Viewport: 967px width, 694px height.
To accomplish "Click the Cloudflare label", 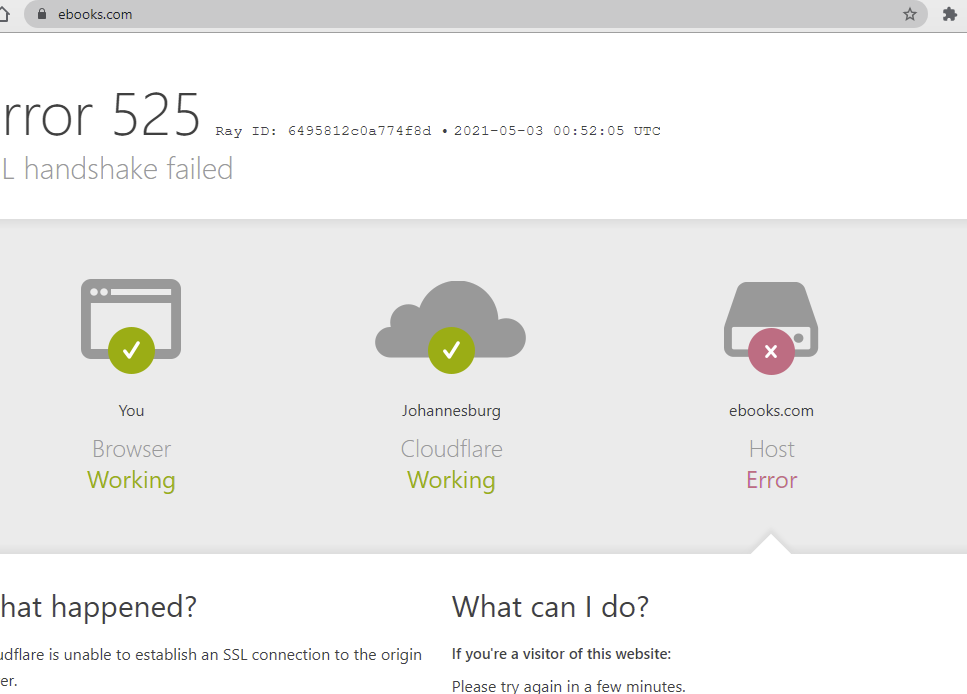I will (x=451, y=449).
